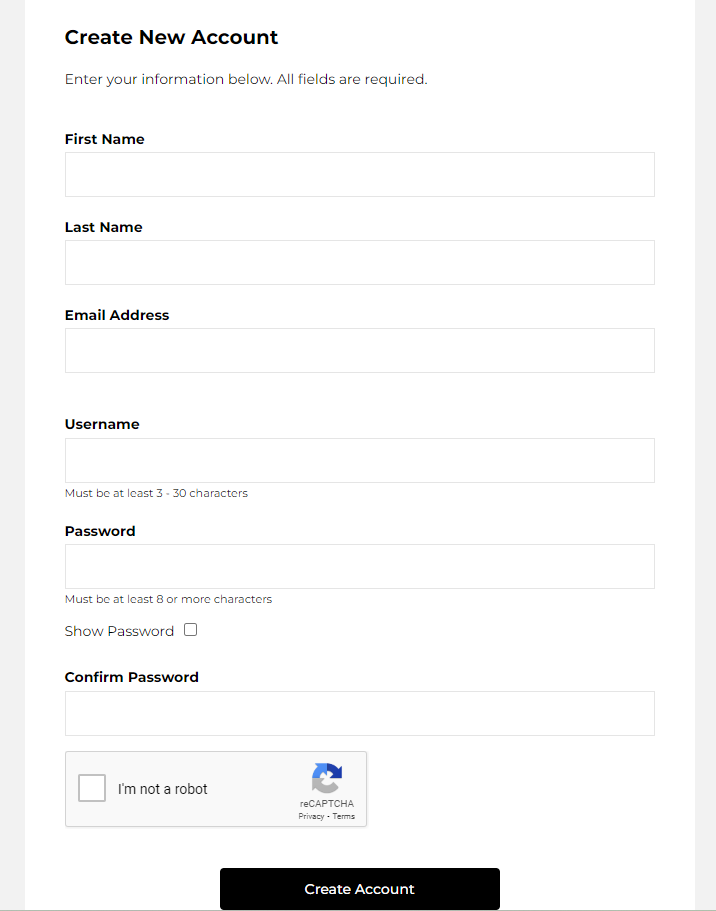
Task: Click into the Password field
Action: click(x=360, y=566)
